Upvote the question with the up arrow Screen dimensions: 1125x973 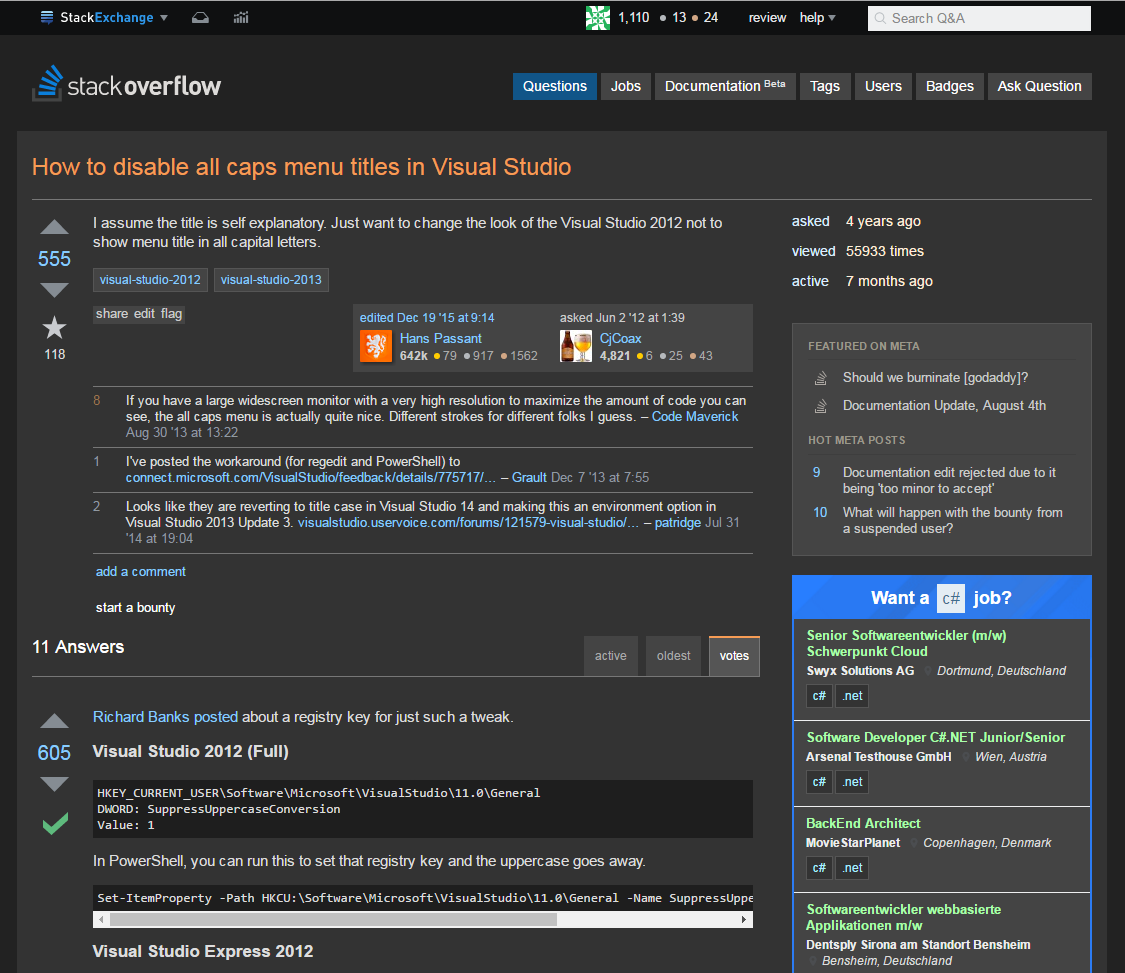(x=54, y=227)
